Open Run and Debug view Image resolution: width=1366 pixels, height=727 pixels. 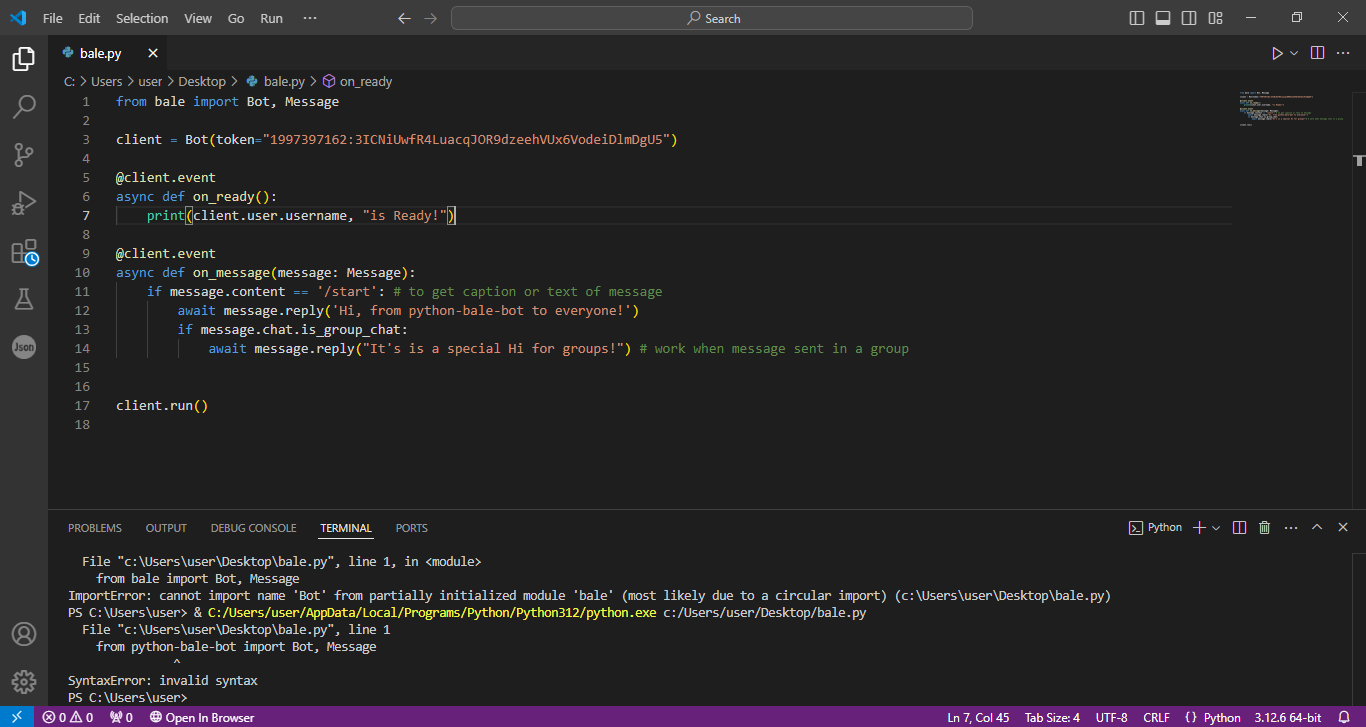click(24, 203)
